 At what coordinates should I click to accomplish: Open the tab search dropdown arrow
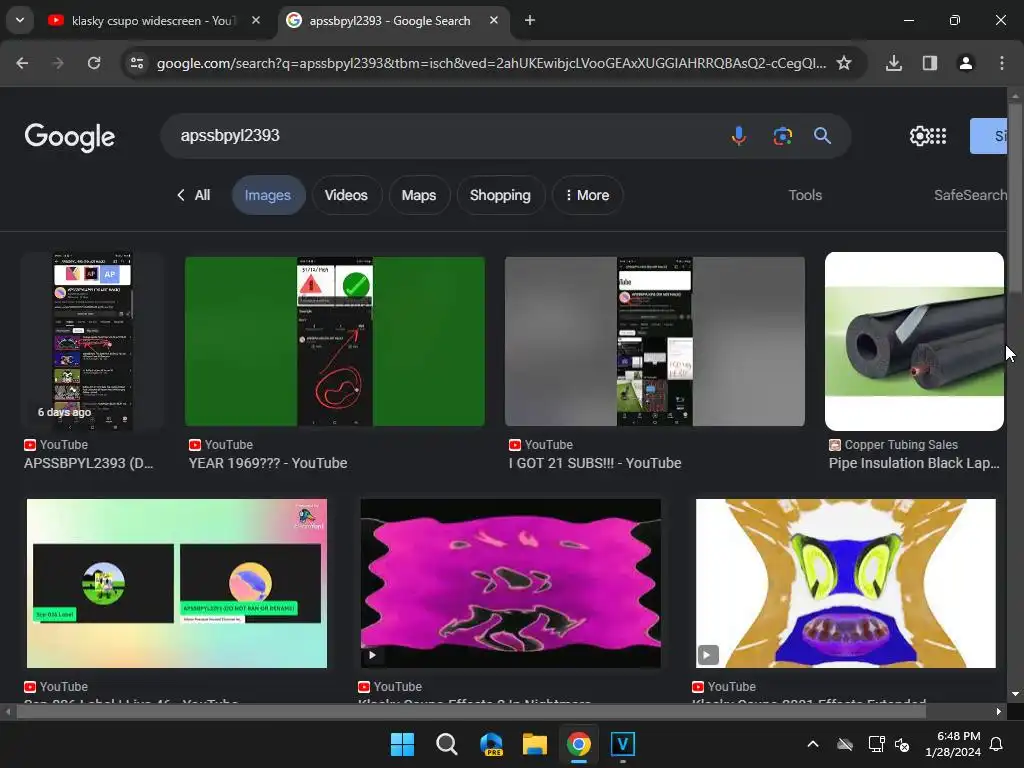coord(20,20)
